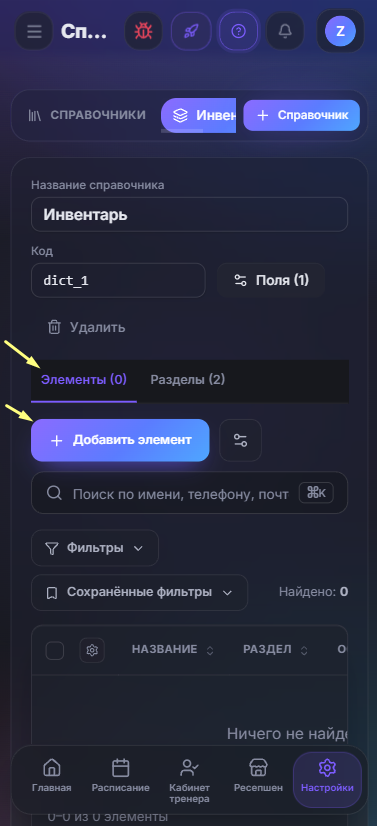Click the Добавить элемент button
The width and height of the screenshot is (377, 826).
click(x=120, y=440)
